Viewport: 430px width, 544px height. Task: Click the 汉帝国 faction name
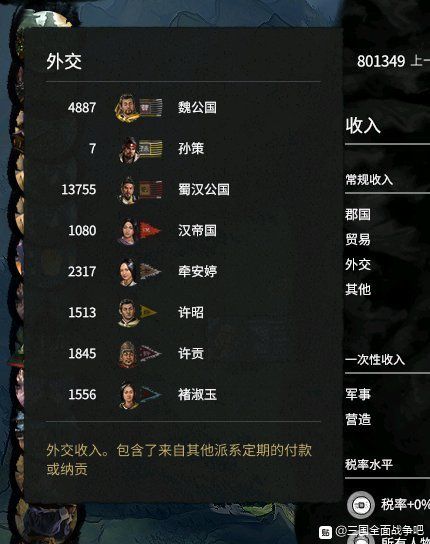197,230
